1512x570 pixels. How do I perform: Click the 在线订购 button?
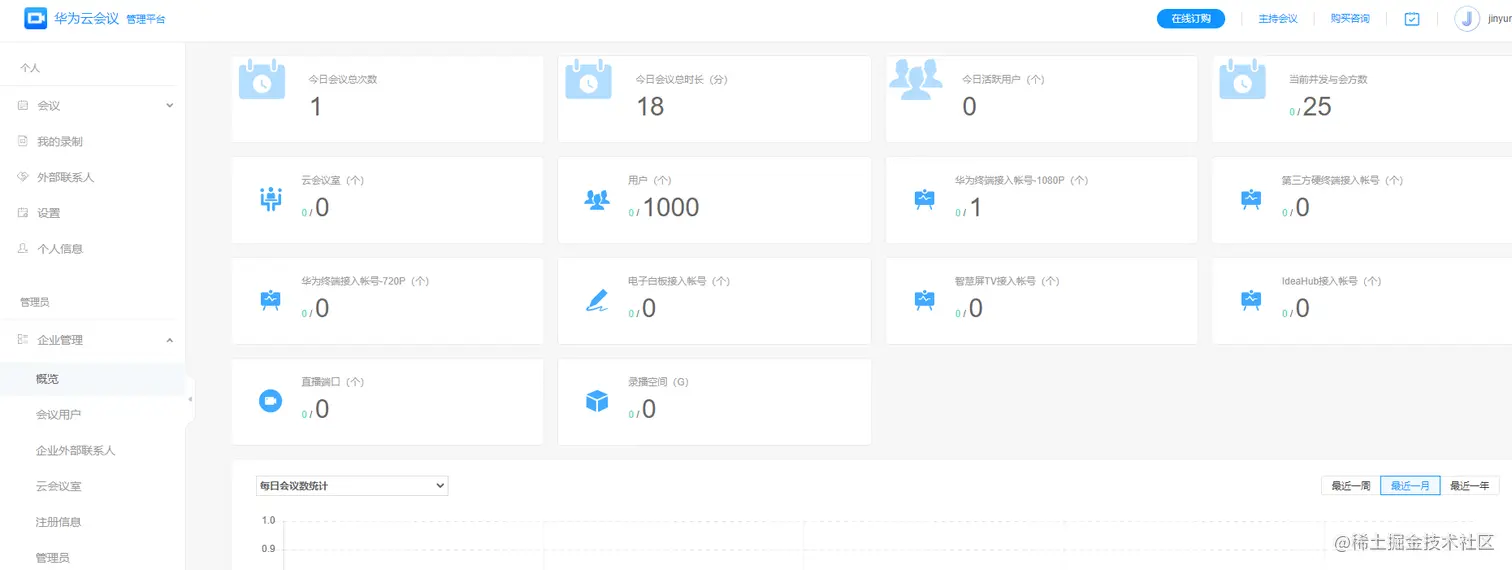[1191, 19]
